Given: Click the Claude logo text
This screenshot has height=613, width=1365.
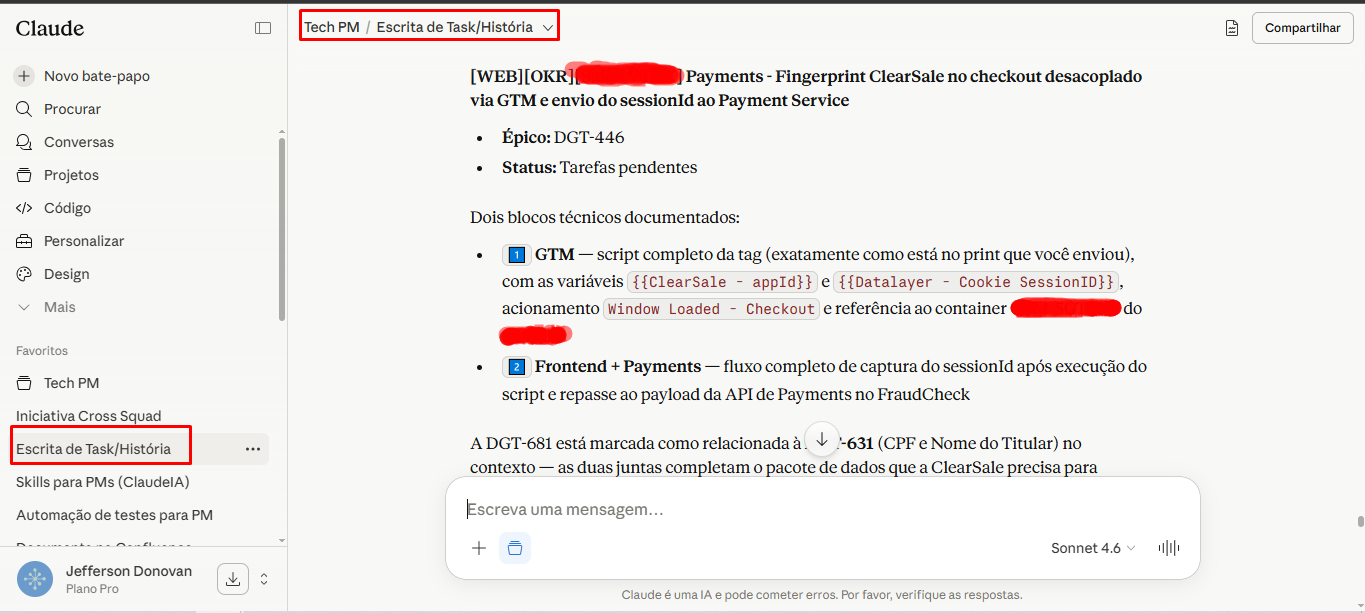Looking at the screenshot, I should [50, 28].
